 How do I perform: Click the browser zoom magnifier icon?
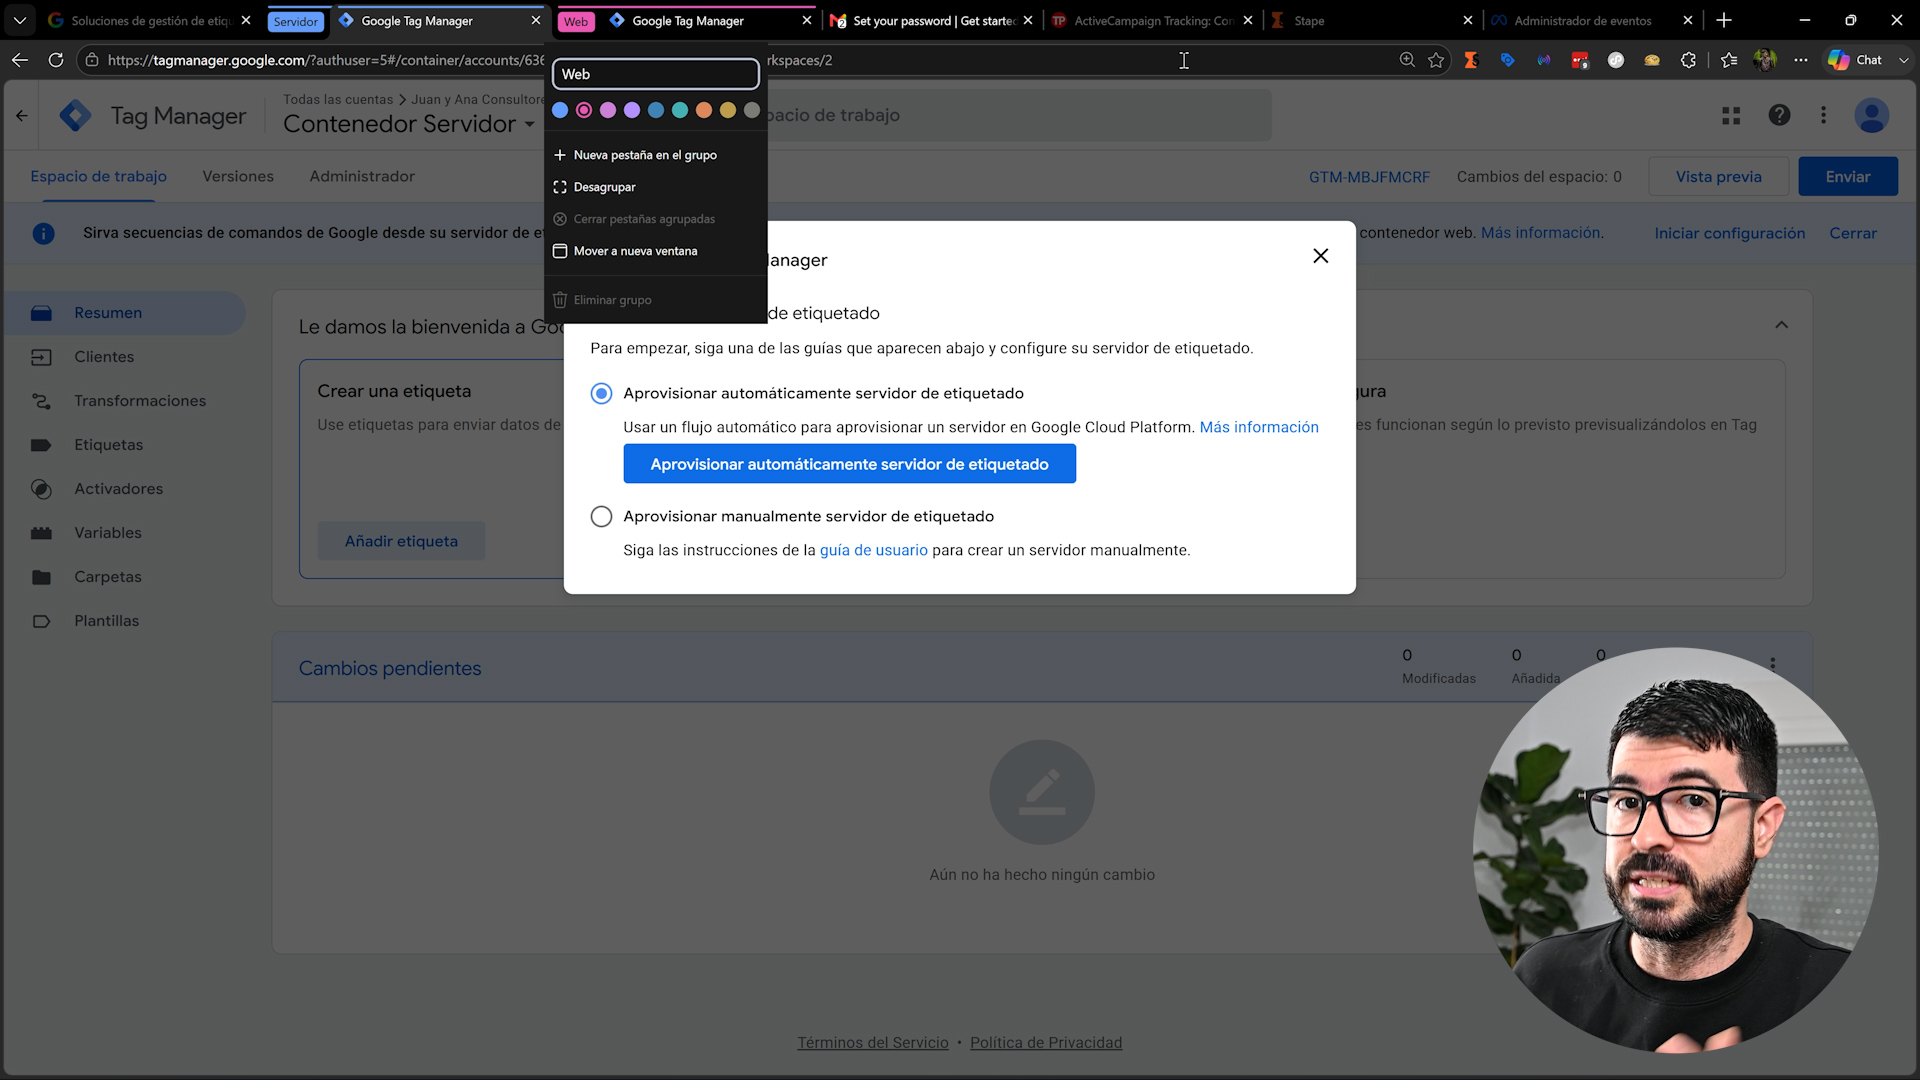pyautogui.click(x=1407, y=60)
